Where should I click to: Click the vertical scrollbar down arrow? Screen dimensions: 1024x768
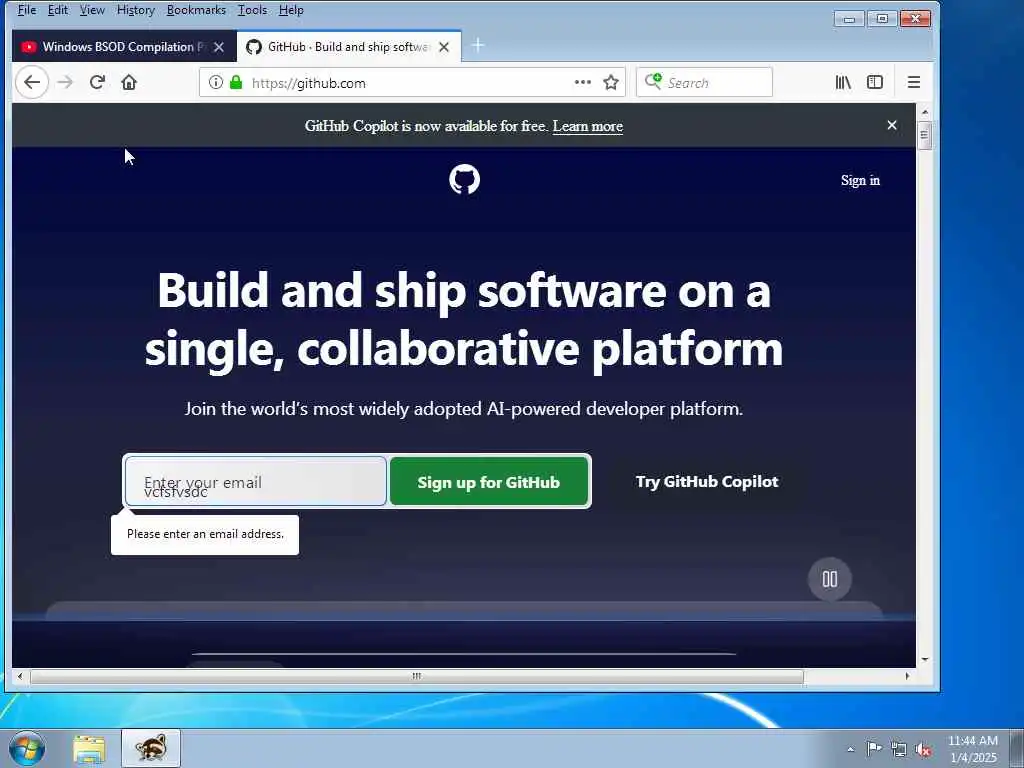coord(925,660)
